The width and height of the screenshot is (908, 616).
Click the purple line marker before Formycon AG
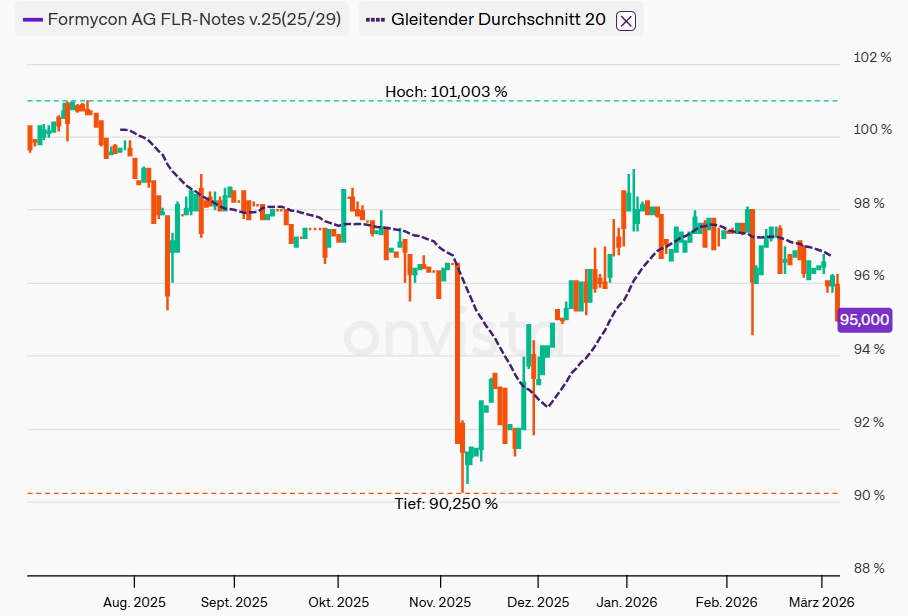pyautogui.click(x=33, y=20)
